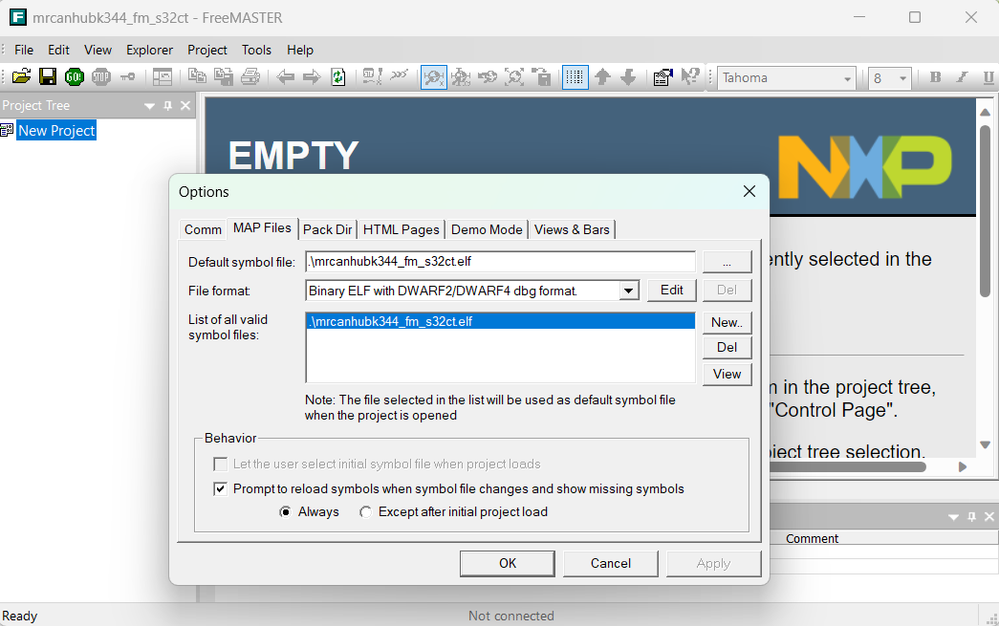This screenshot has height=626, width=999.
Task: Open the font size 8 dropdown
Action: pyautogui.click(x=903, y=78)
